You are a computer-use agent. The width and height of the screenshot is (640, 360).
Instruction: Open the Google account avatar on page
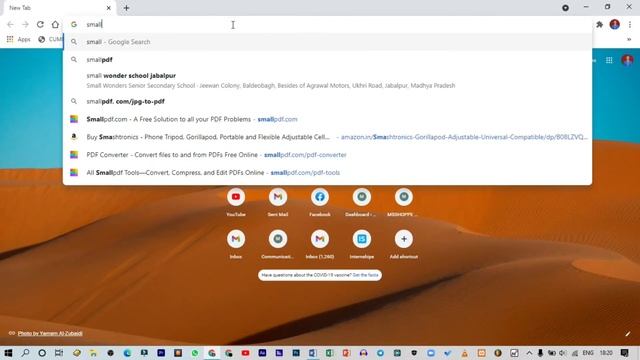(627, 60)
